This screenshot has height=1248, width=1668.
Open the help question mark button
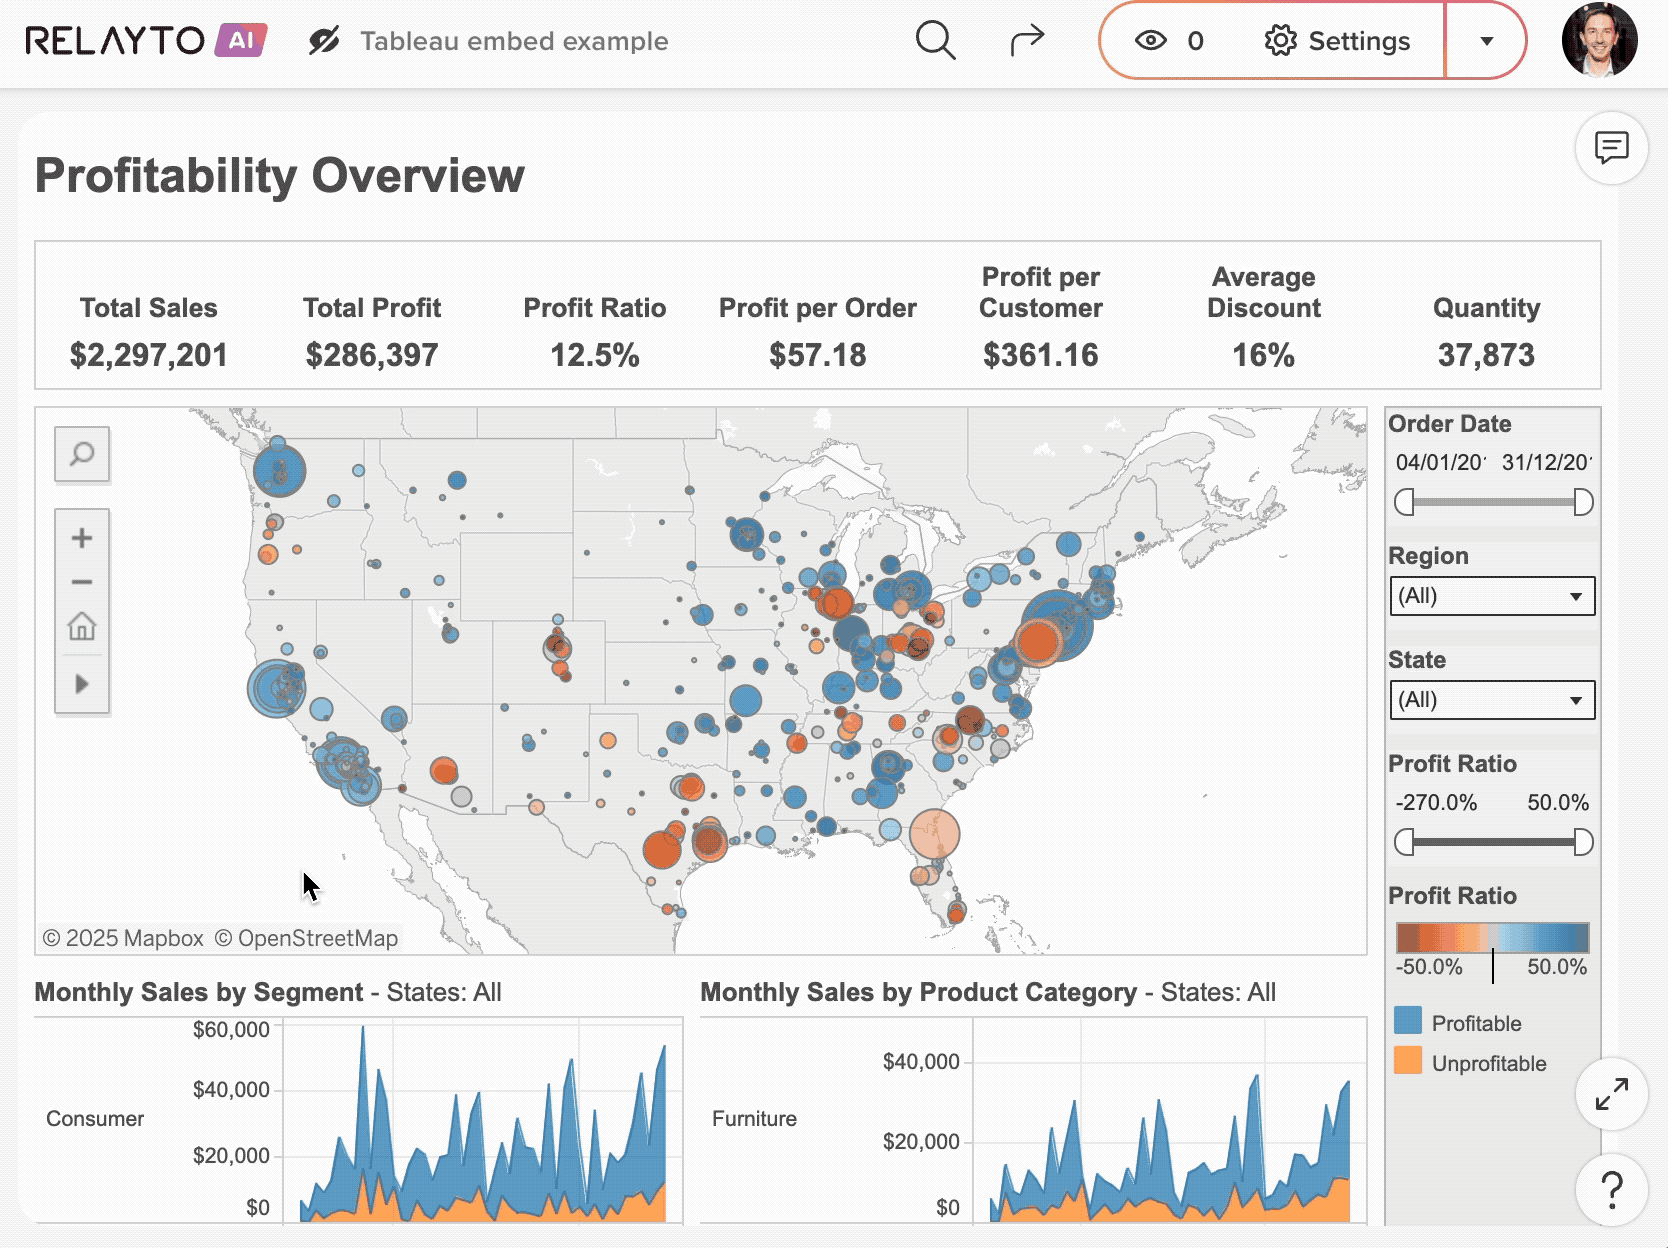tap(1611, 1189)
